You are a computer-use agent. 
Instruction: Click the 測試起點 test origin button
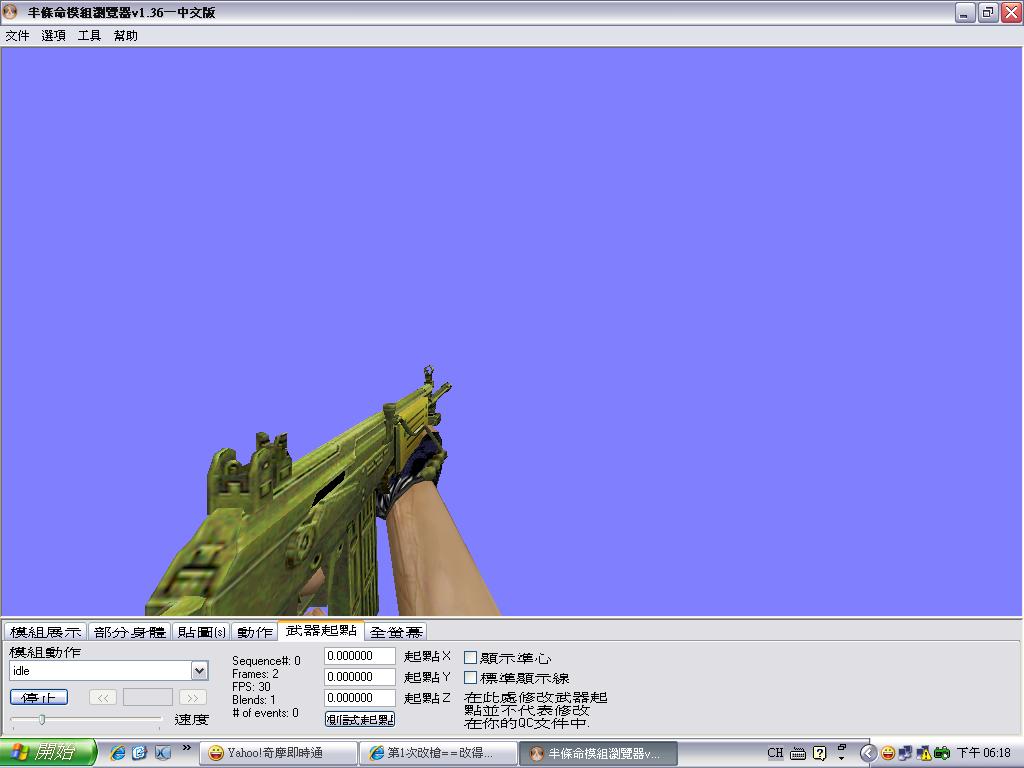360,719
